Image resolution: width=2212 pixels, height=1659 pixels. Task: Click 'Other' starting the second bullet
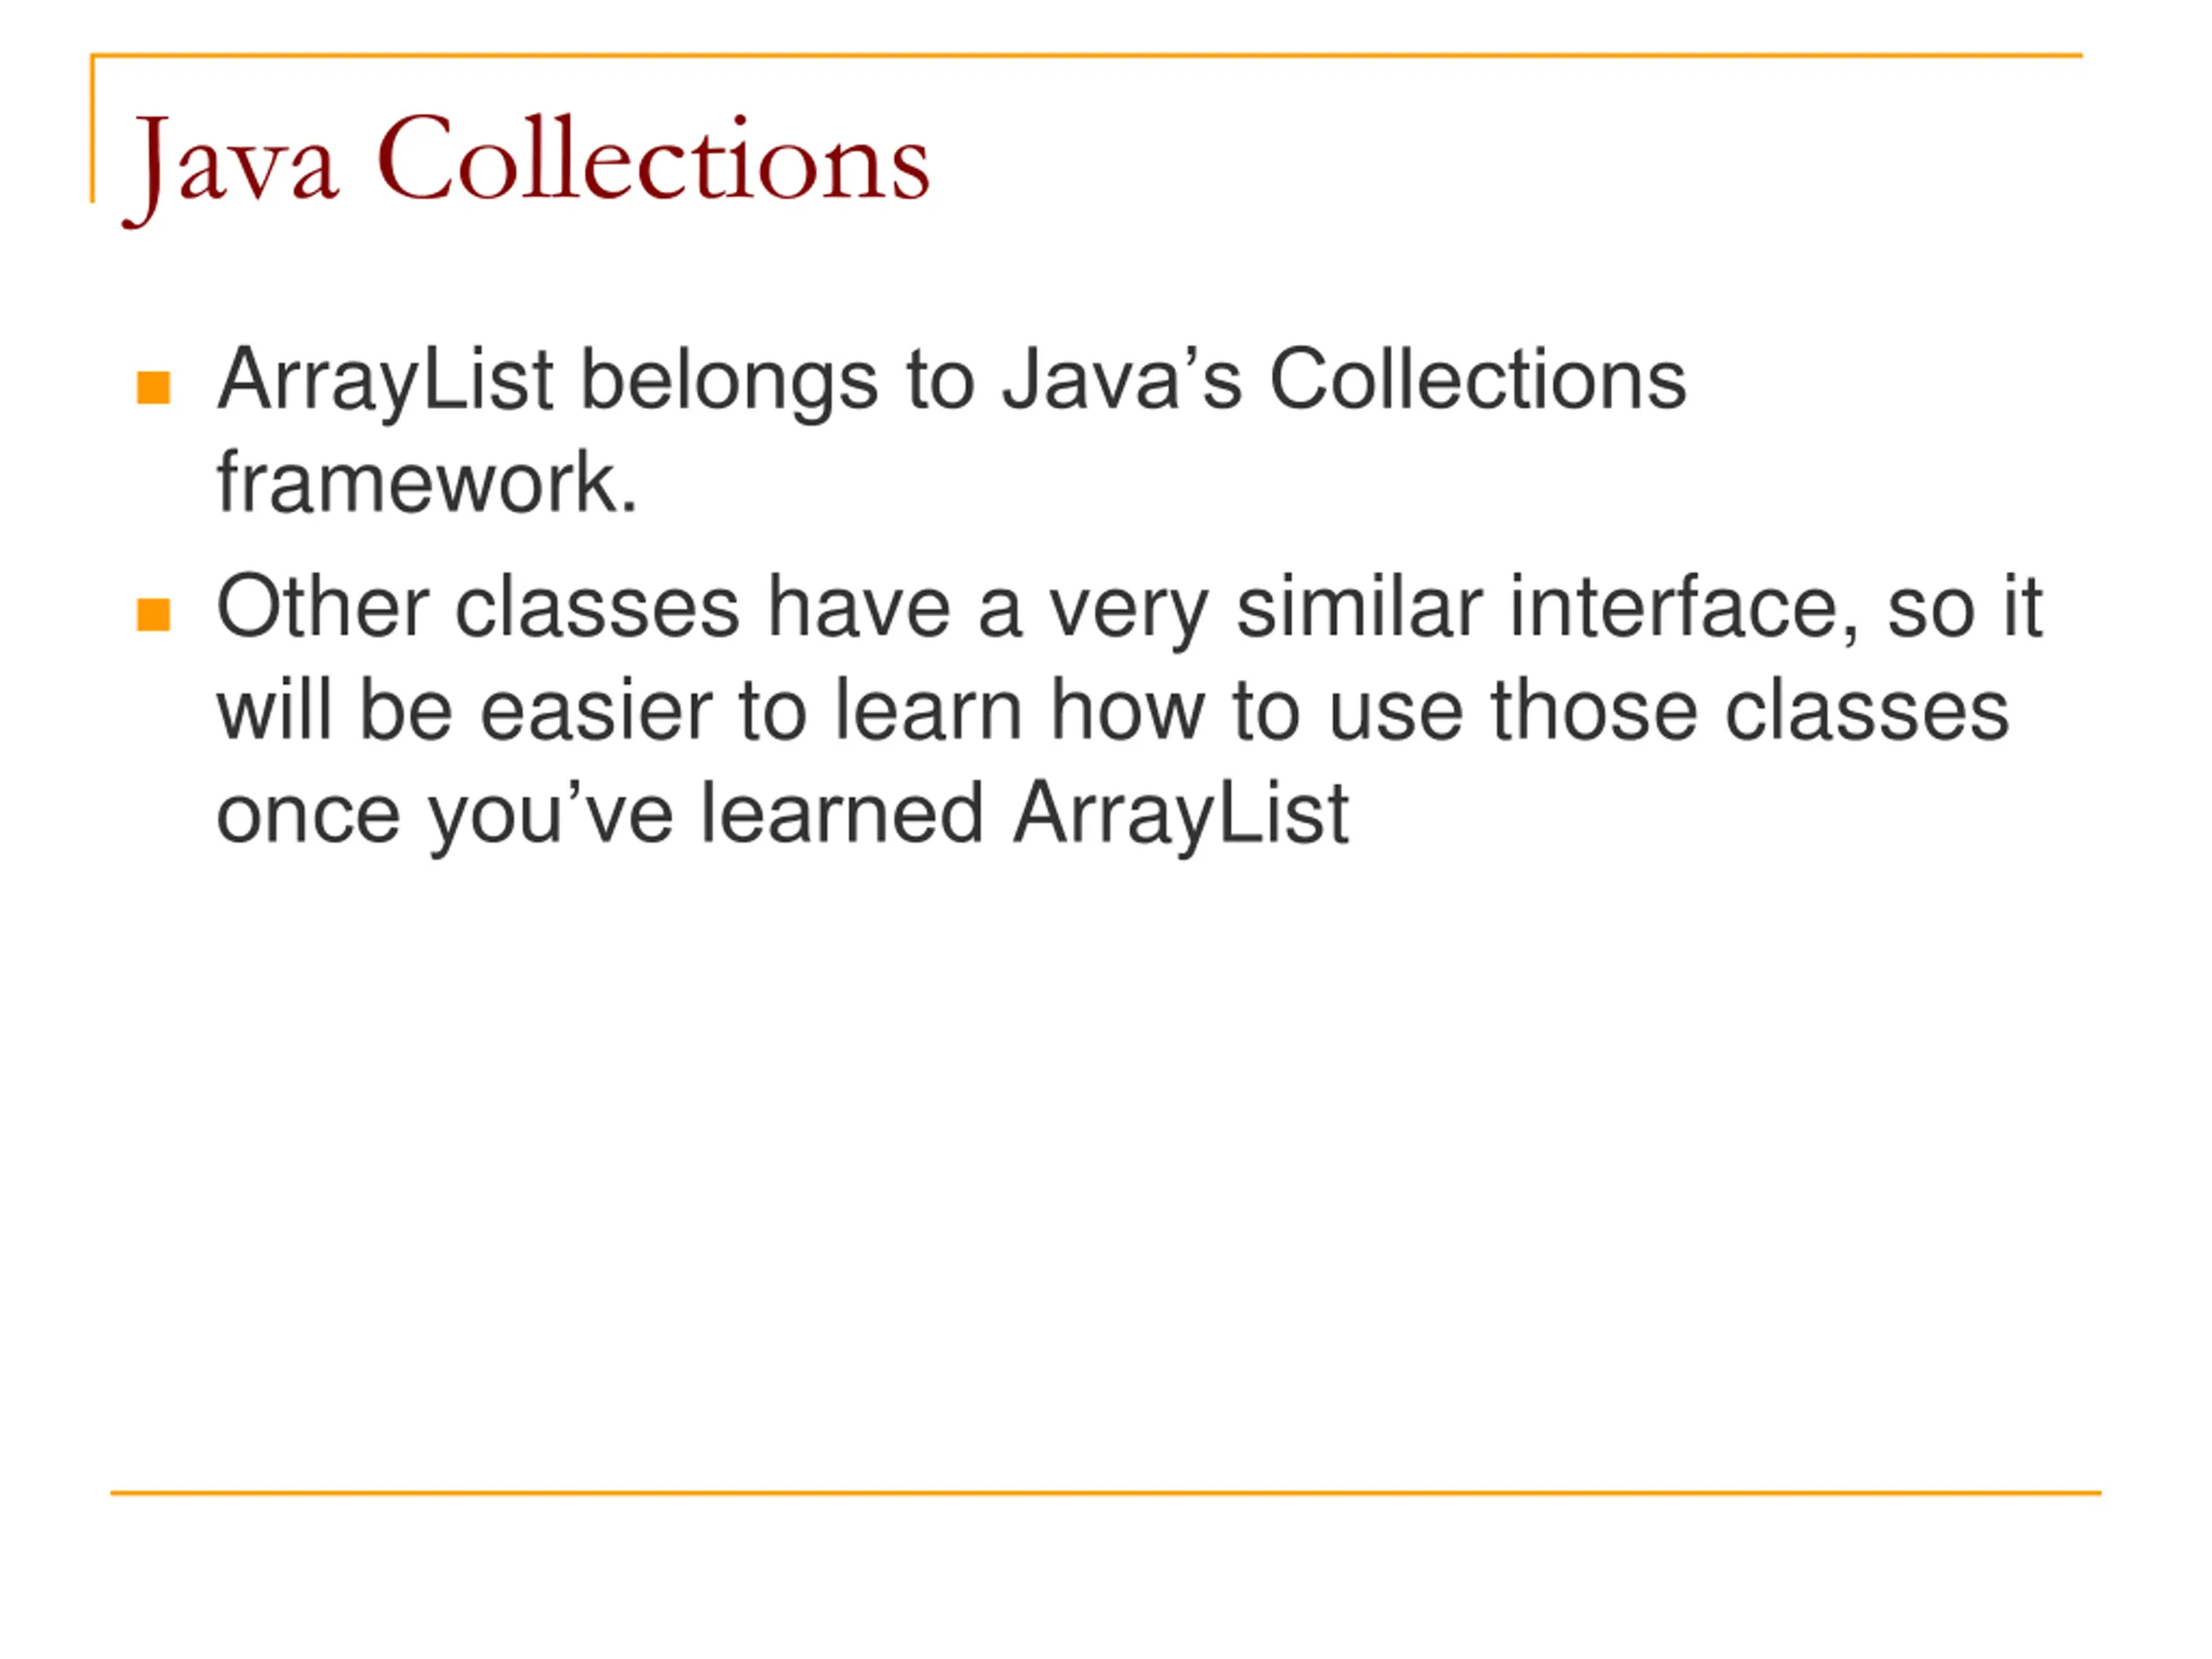pyautogui.click(x=323, y=607)
